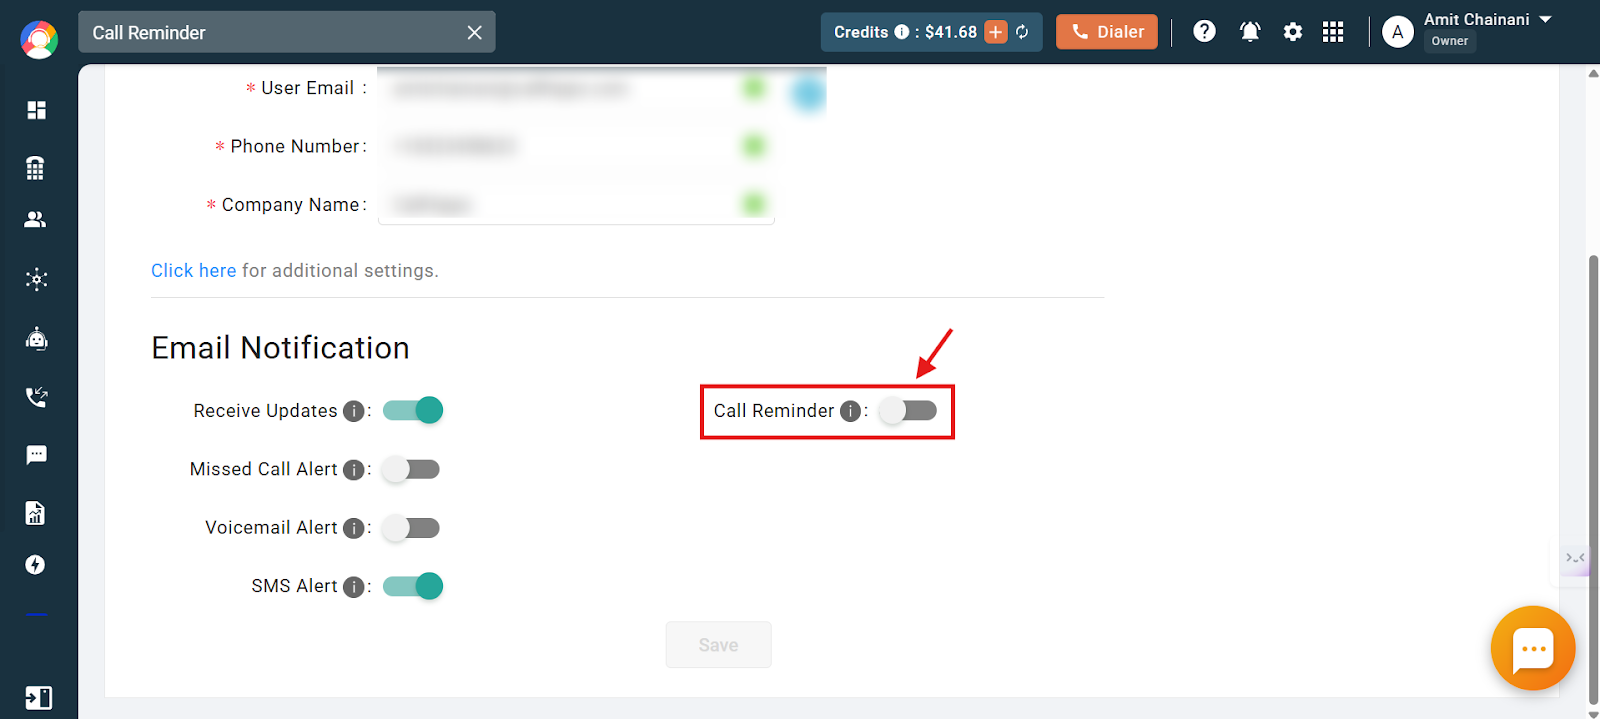
Task: Toggle Receive Updates switch off
Action: coord(413,410)
